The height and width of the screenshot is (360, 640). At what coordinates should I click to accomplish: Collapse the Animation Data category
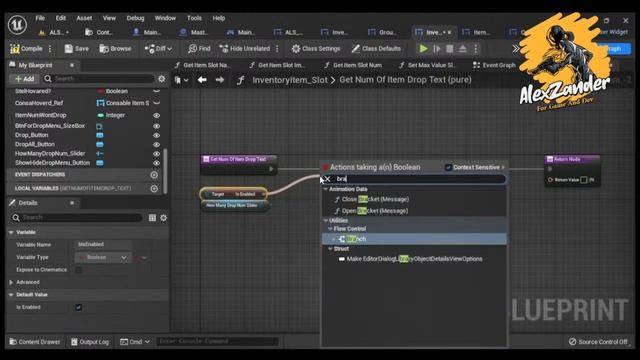click(x=325, y=189)
